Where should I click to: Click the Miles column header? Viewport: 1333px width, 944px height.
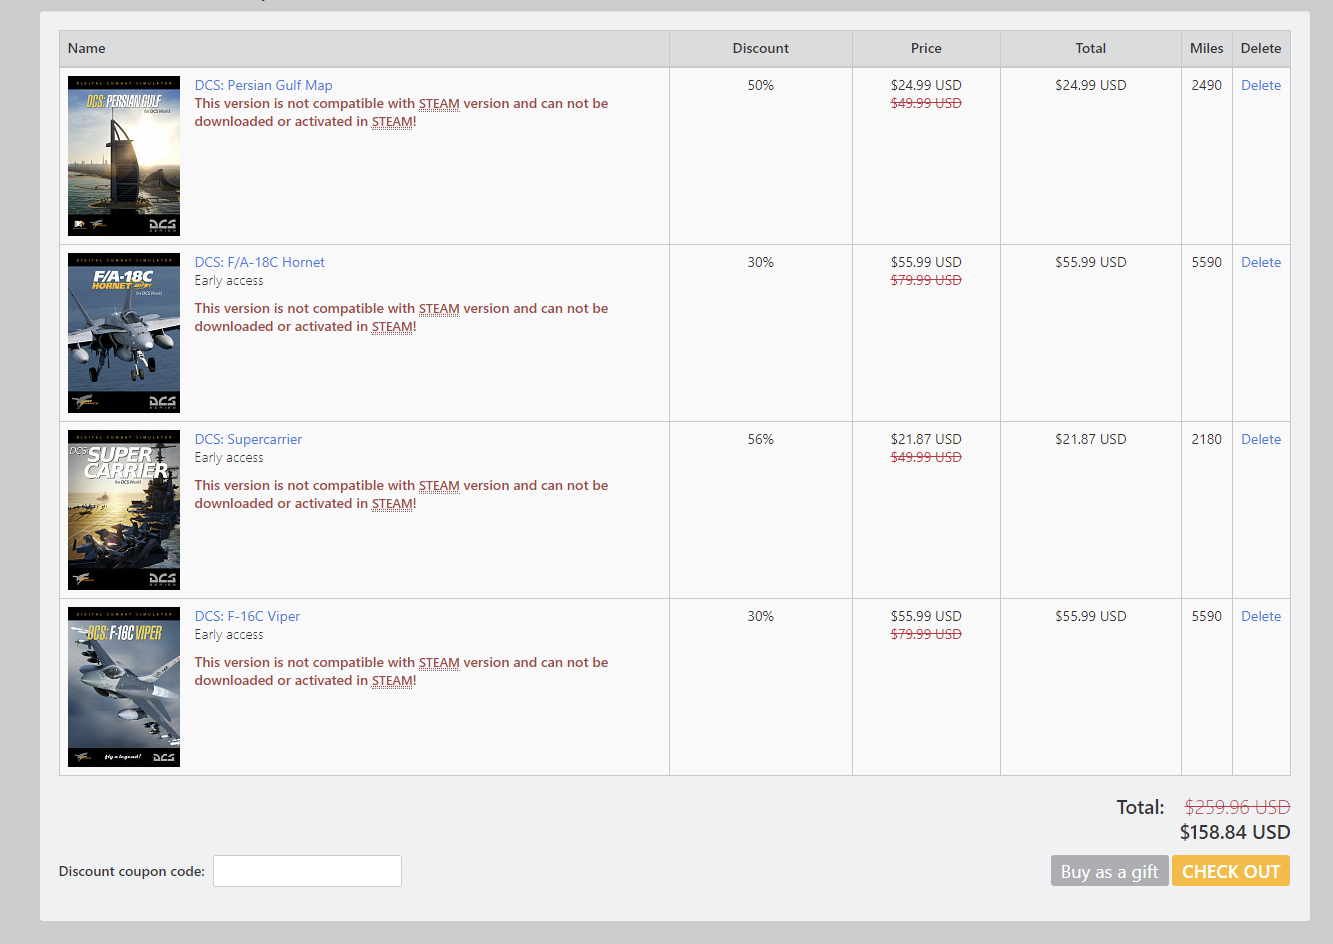click(x=1206, y=48)
